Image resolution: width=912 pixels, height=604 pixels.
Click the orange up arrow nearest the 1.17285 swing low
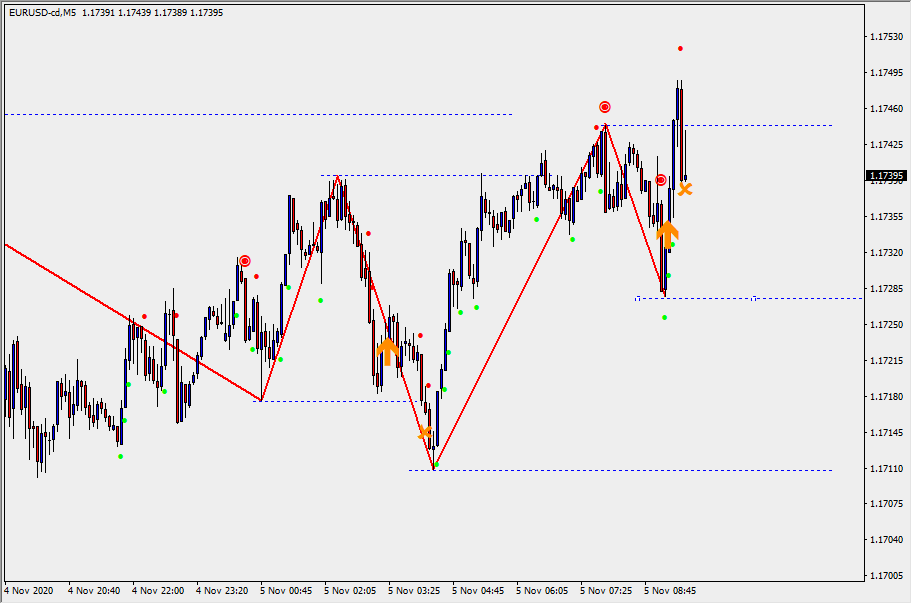(667, 234)
